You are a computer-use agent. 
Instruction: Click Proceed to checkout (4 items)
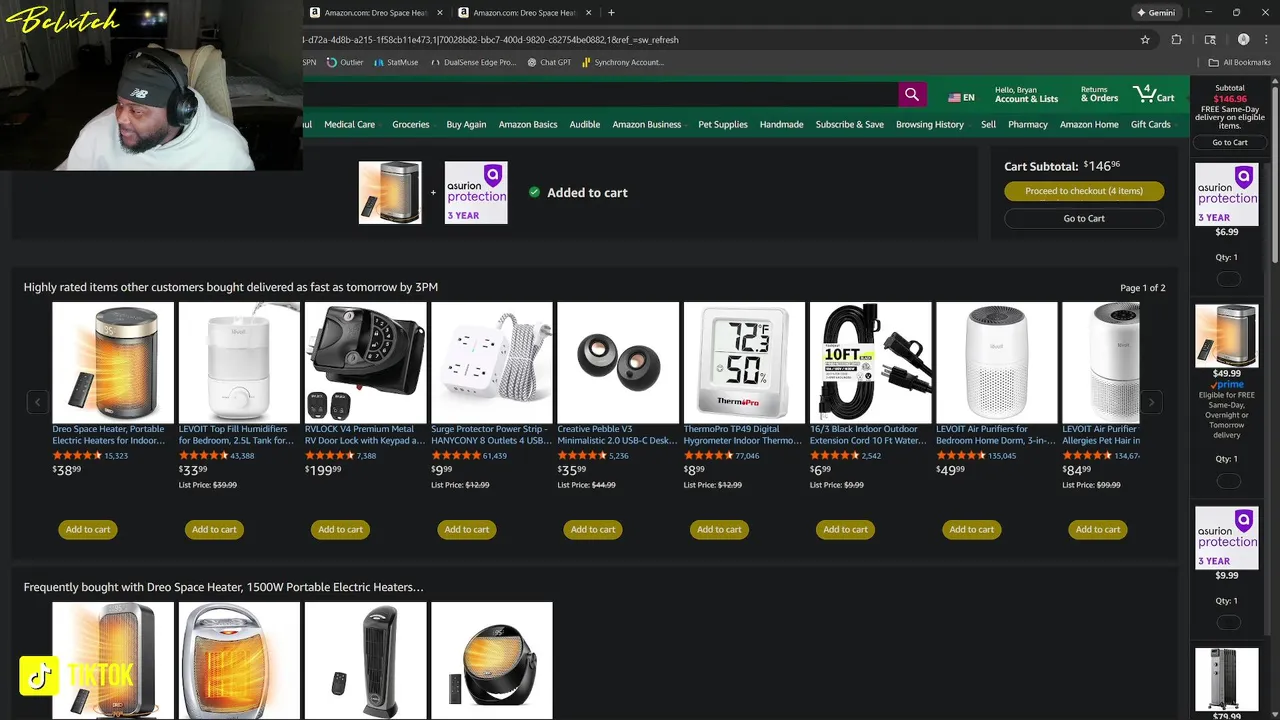1084,191
